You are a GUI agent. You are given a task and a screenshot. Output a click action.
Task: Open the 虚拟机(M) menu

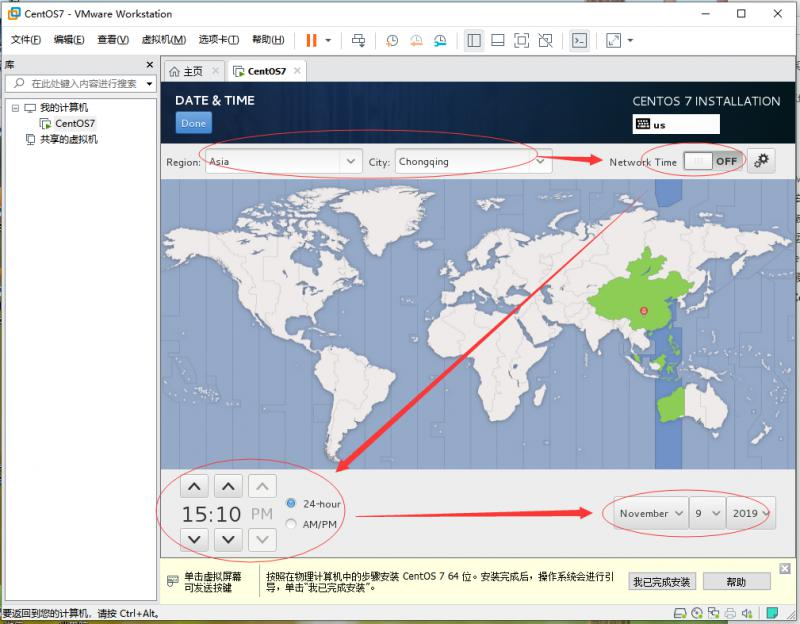point(163,39)
